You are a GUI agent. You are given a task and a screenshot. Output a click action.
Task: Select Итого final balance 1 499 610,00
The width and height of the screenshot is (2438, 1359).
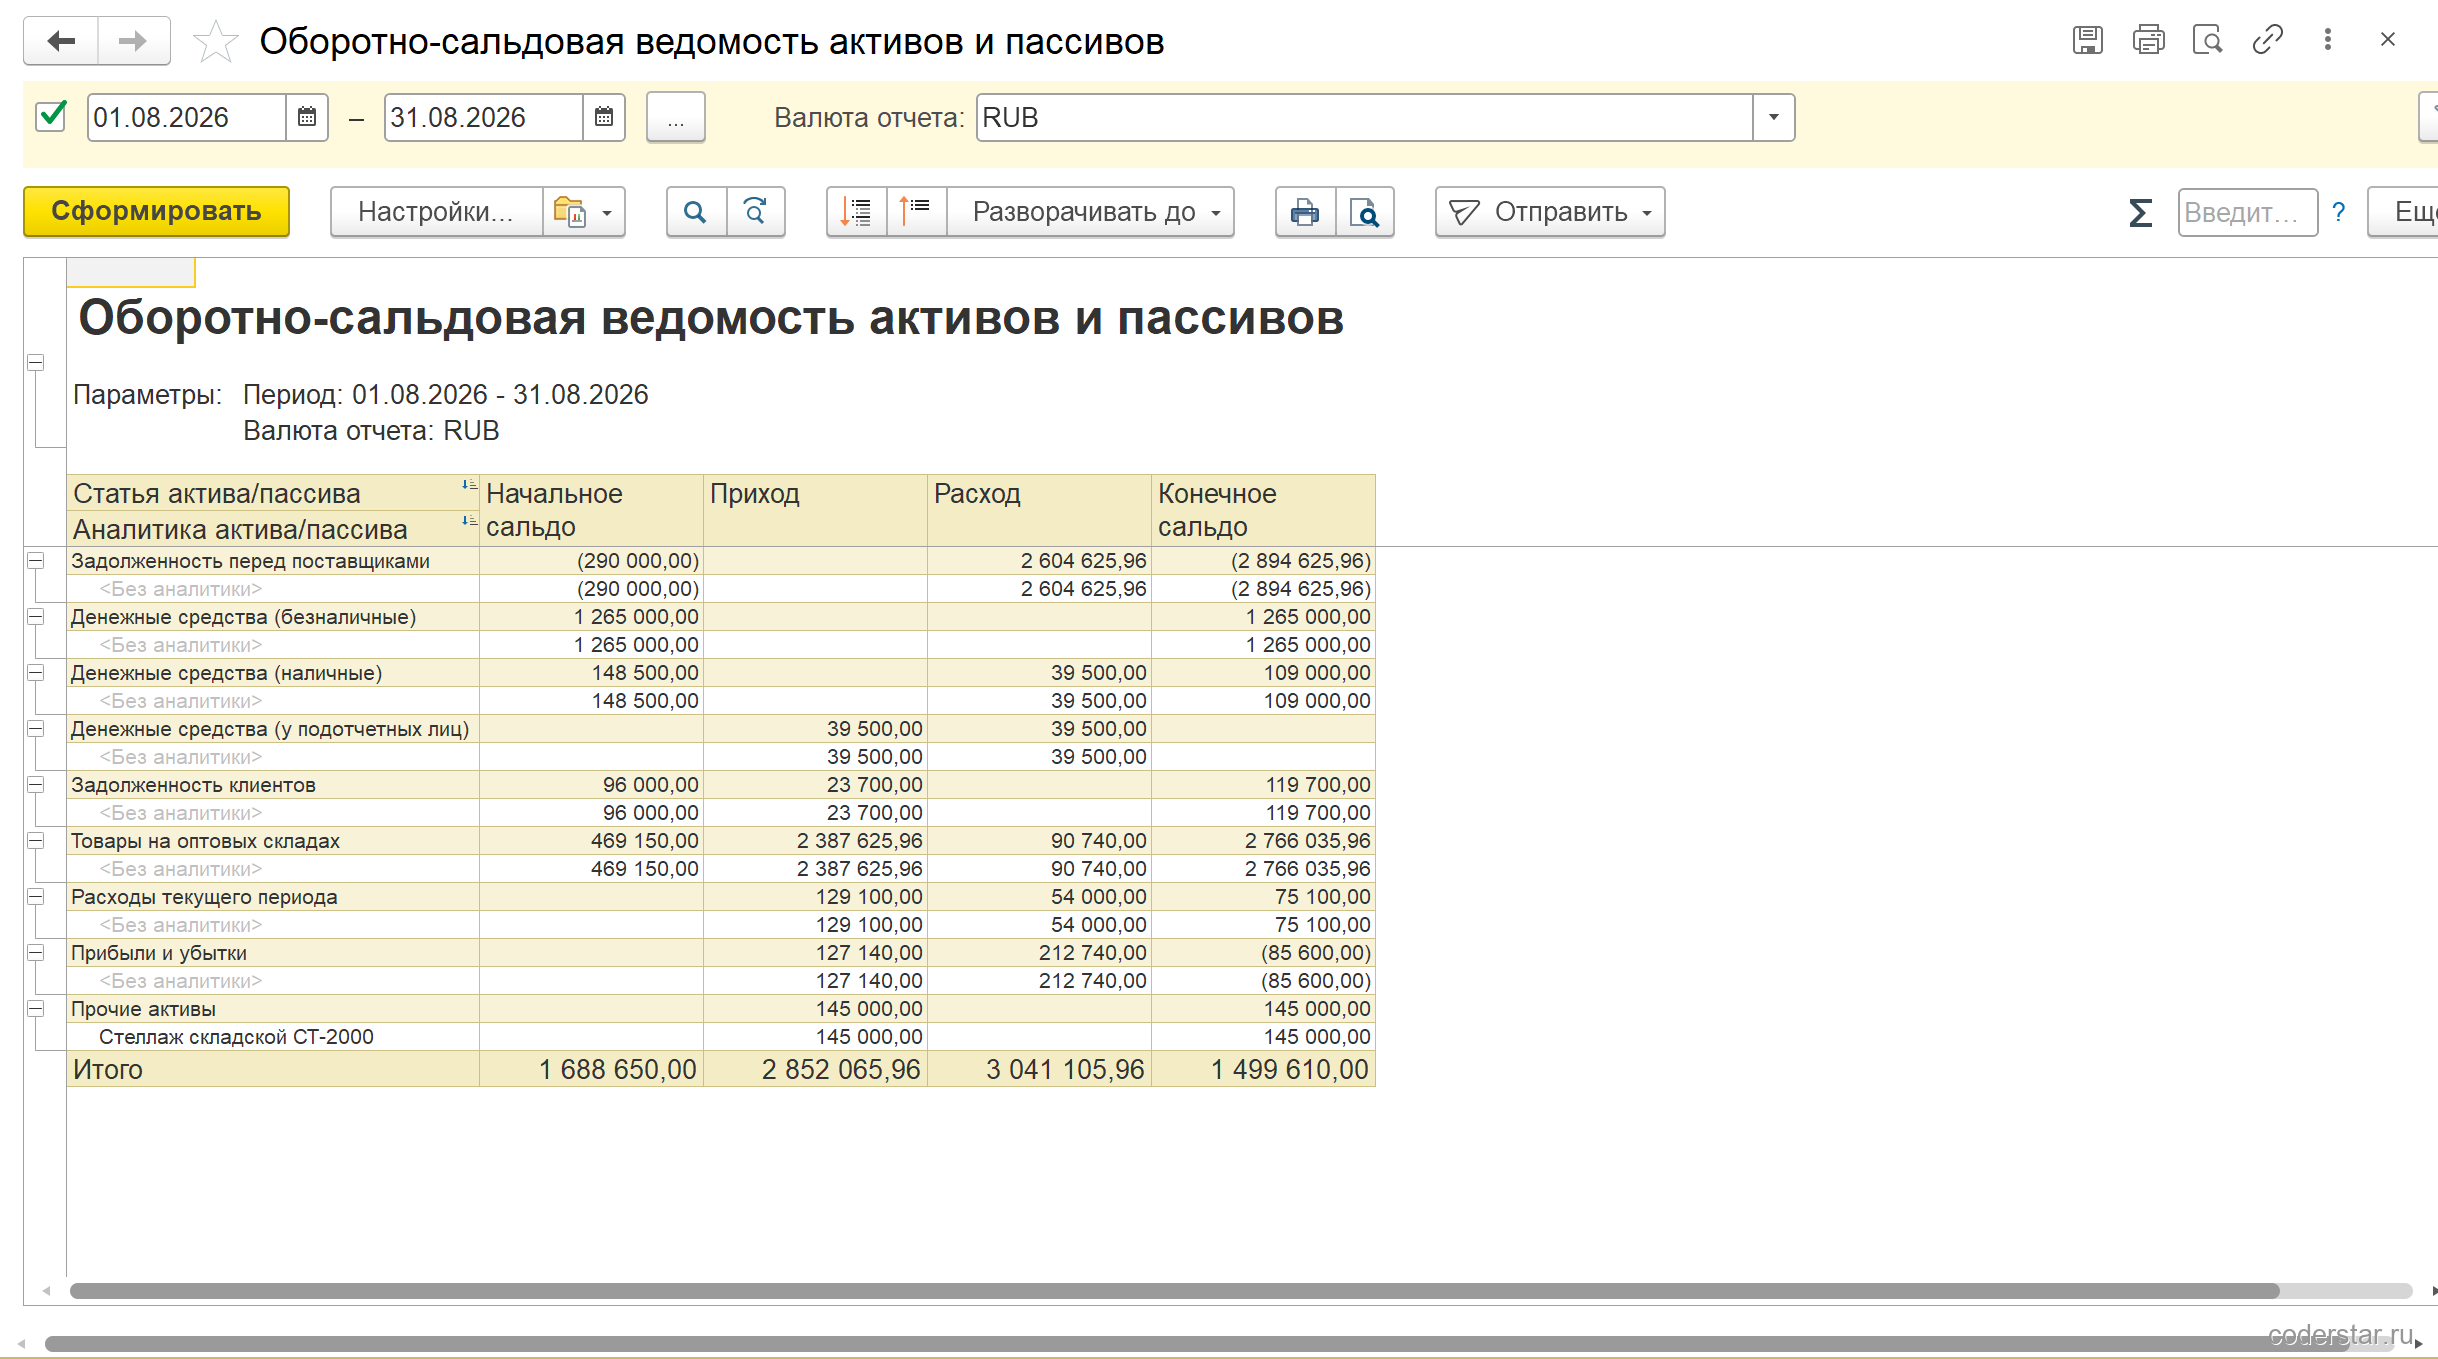[x=1263, y=1069]
